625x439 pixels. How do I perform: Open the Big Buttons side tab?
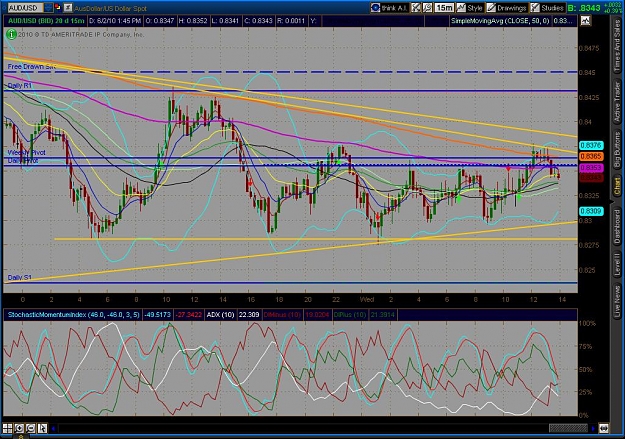(x=617, y=151)
